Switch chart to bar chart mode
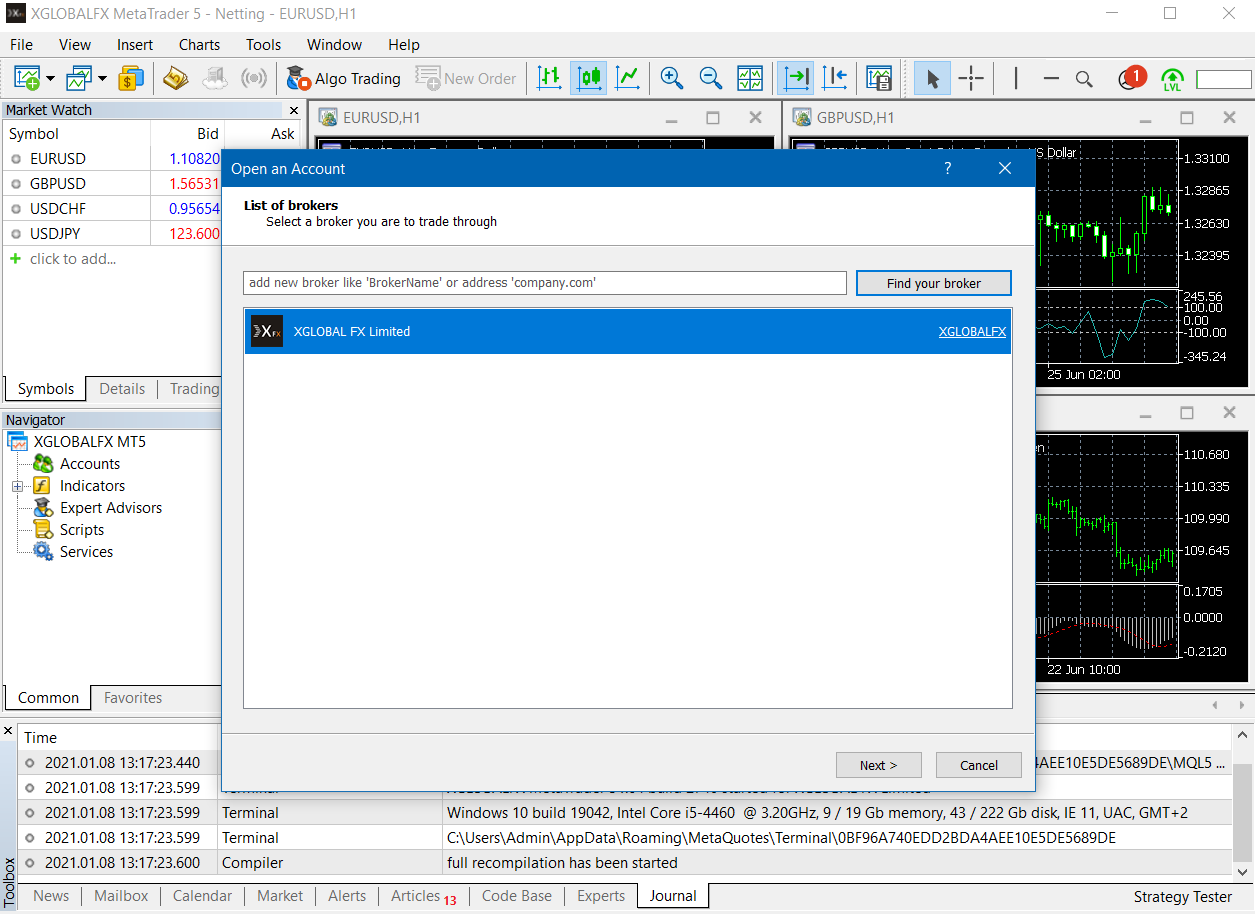This screenshot has width=1255, height=914. pos(549,78)
